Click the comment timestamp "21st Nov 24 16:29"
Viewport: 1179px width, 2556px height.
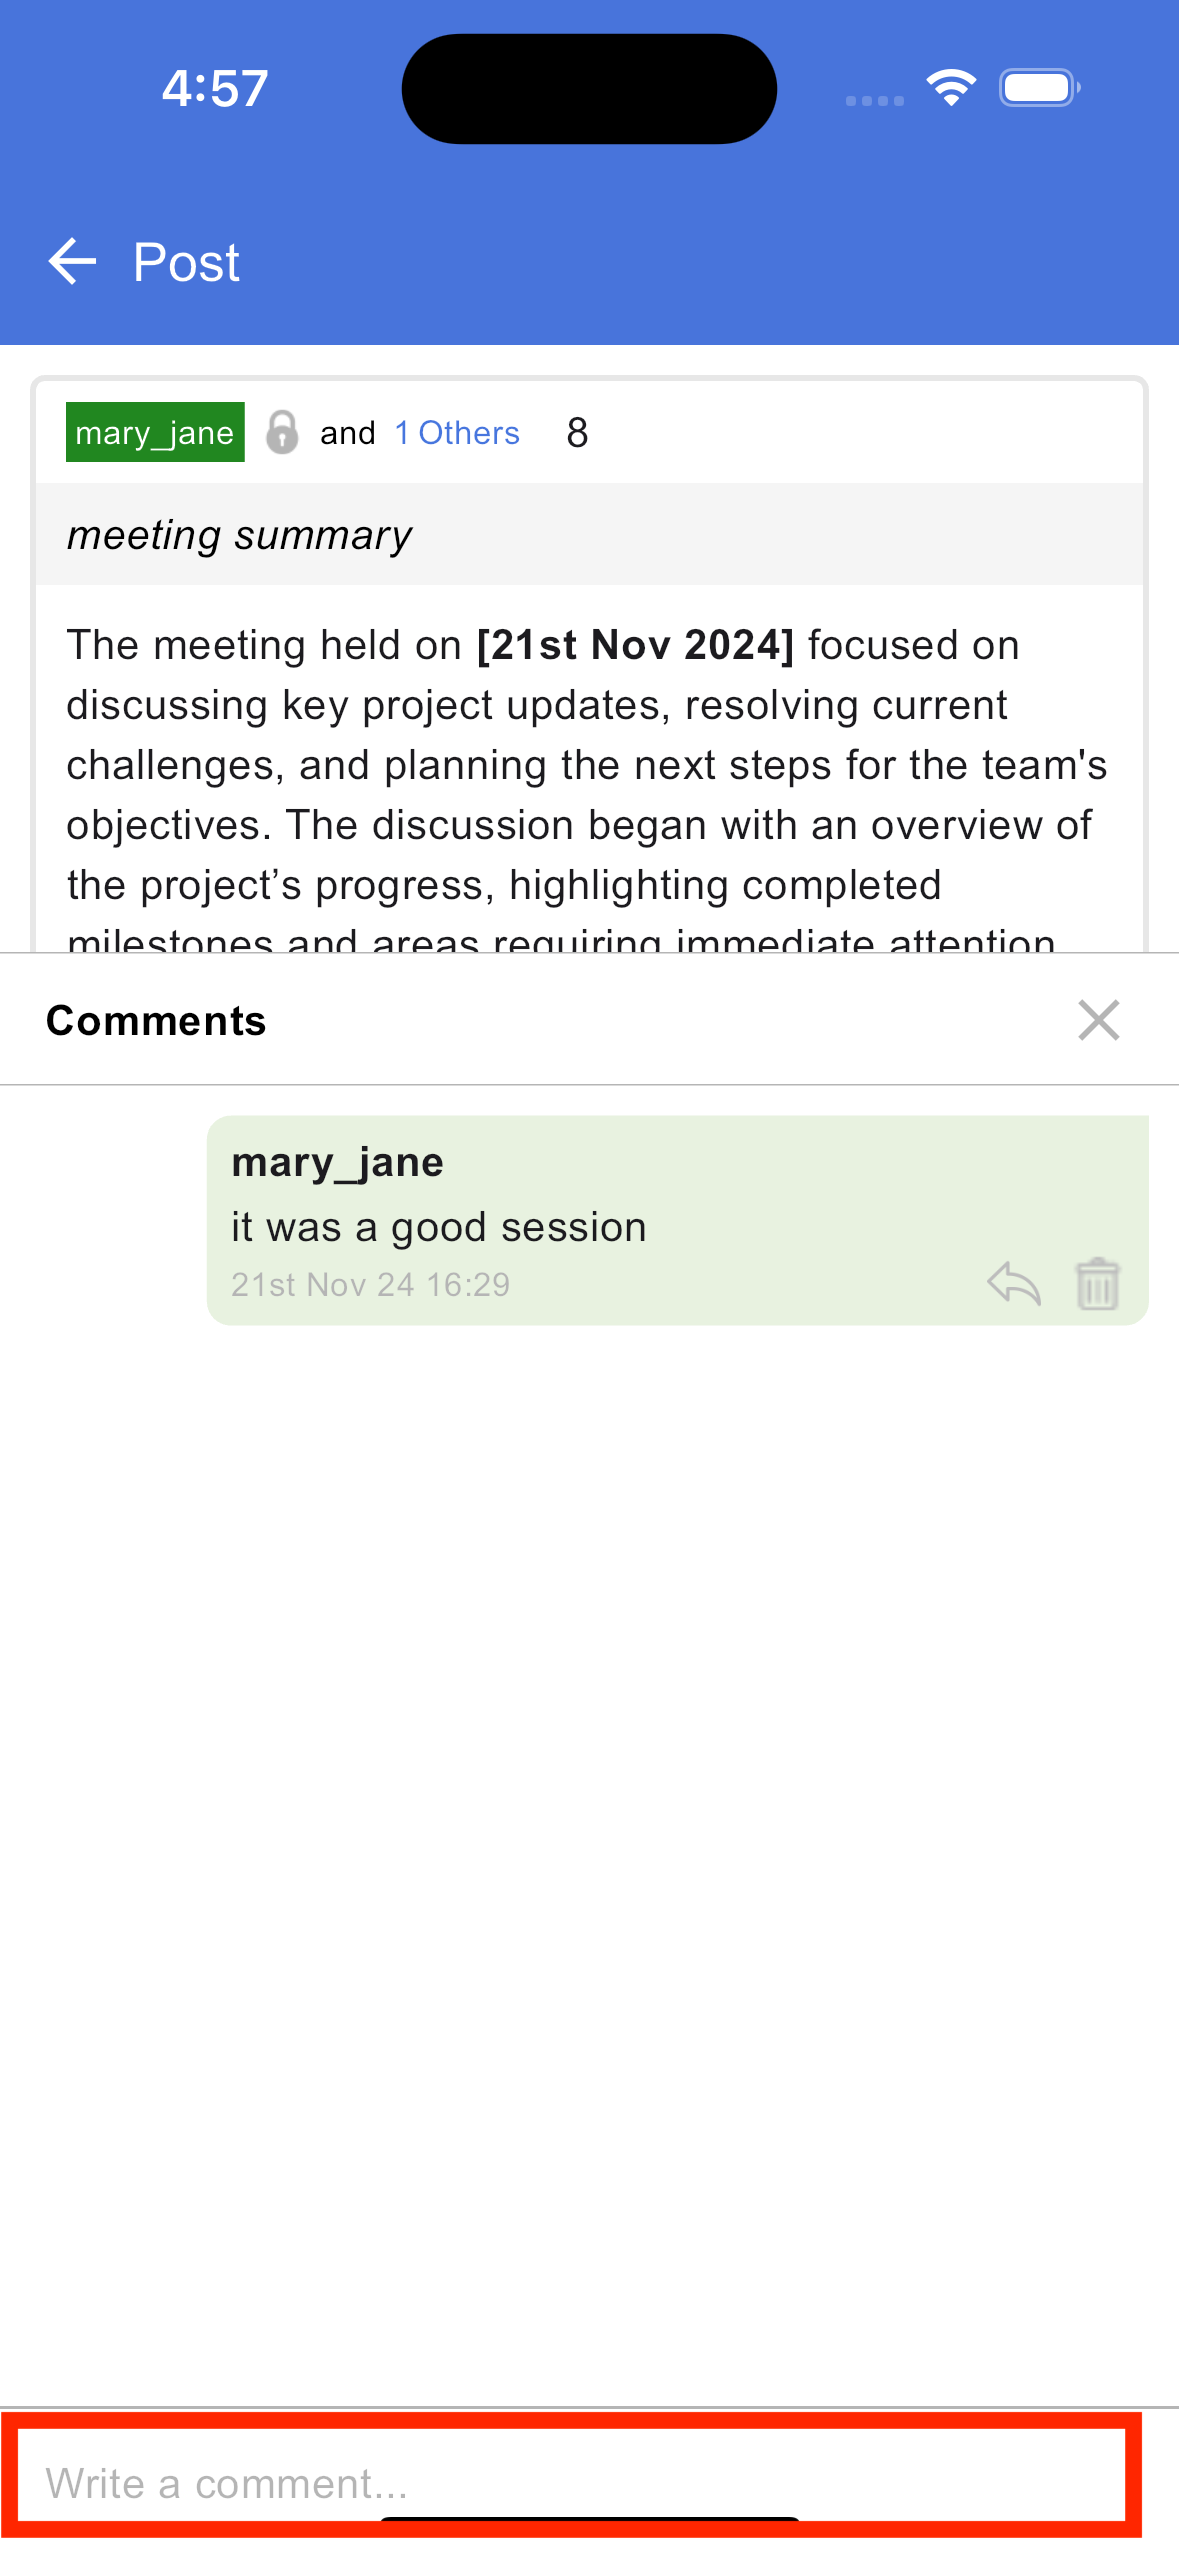[370, 1284]
